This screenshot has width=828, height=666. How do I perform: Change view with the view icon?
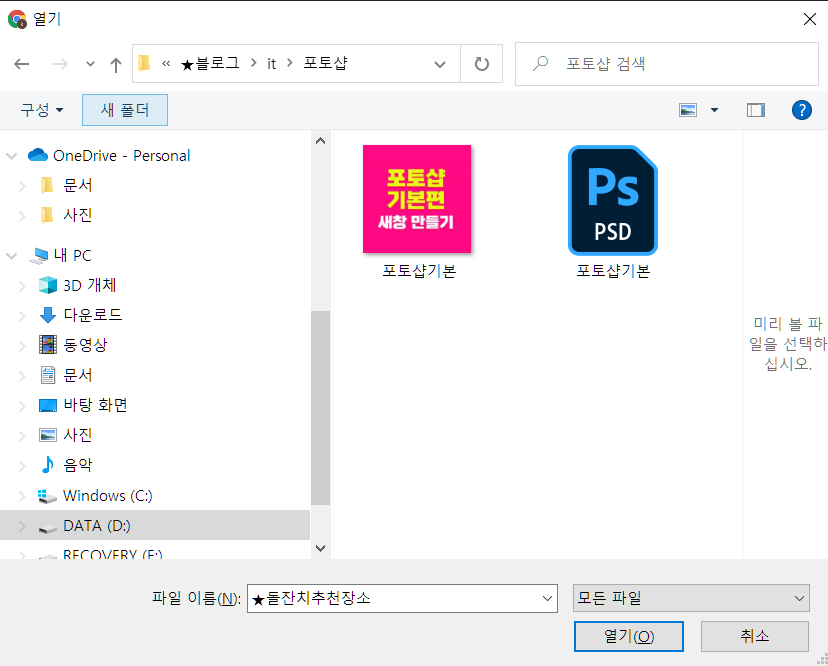[688, 110]
